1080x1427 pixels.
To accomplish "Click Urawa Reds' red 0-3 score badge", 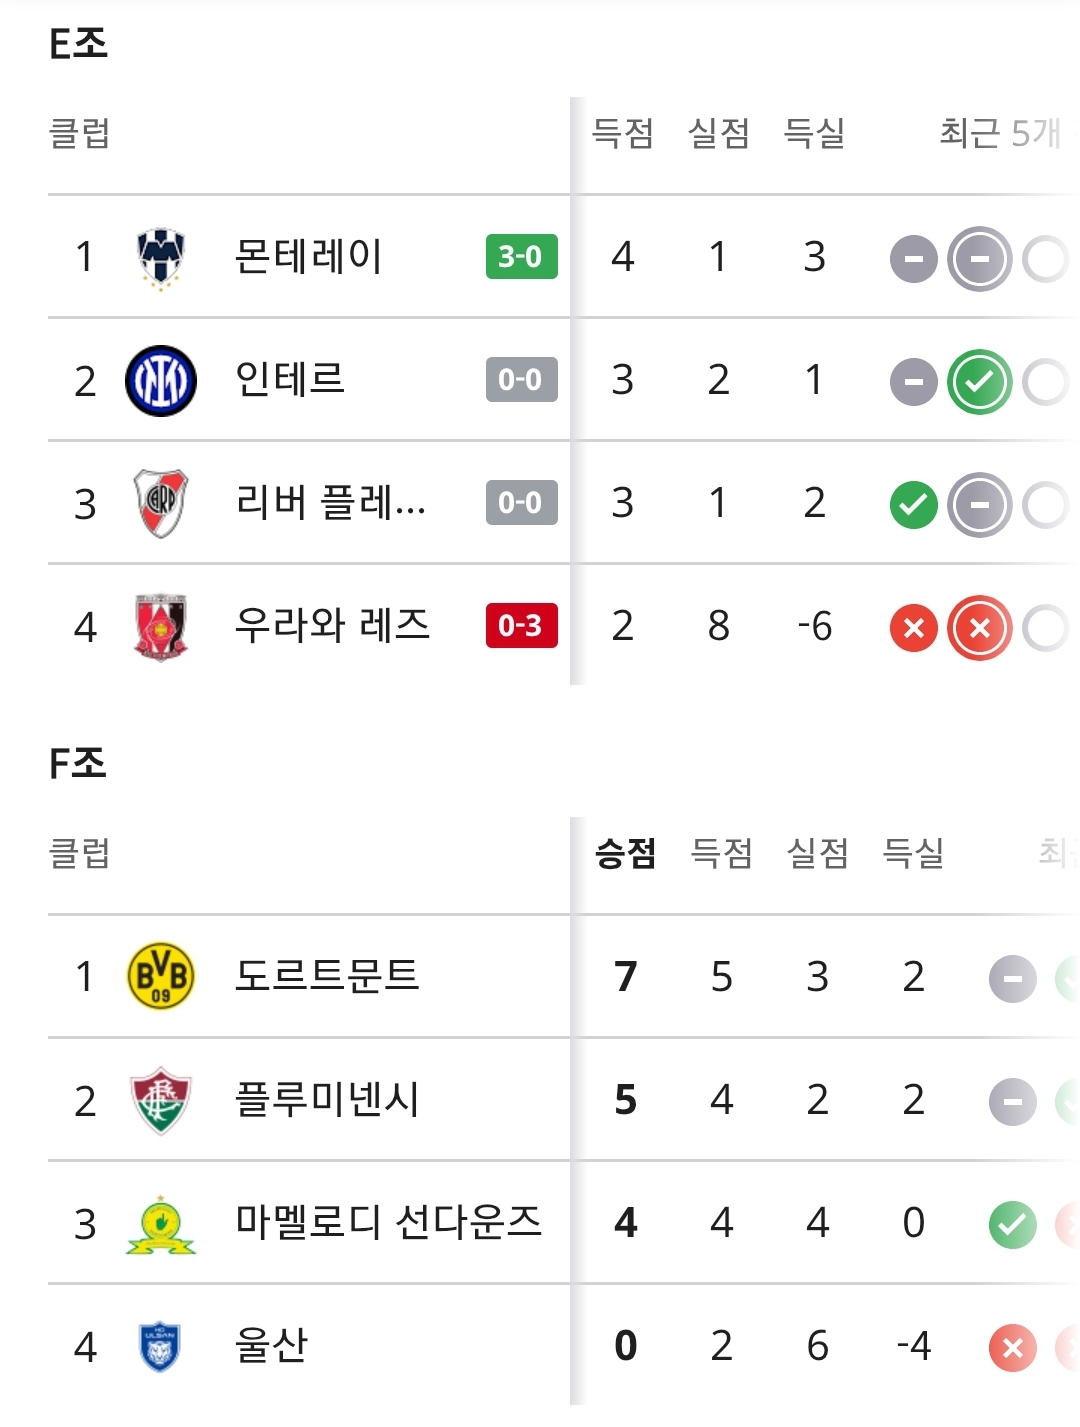I will (521, 626).
